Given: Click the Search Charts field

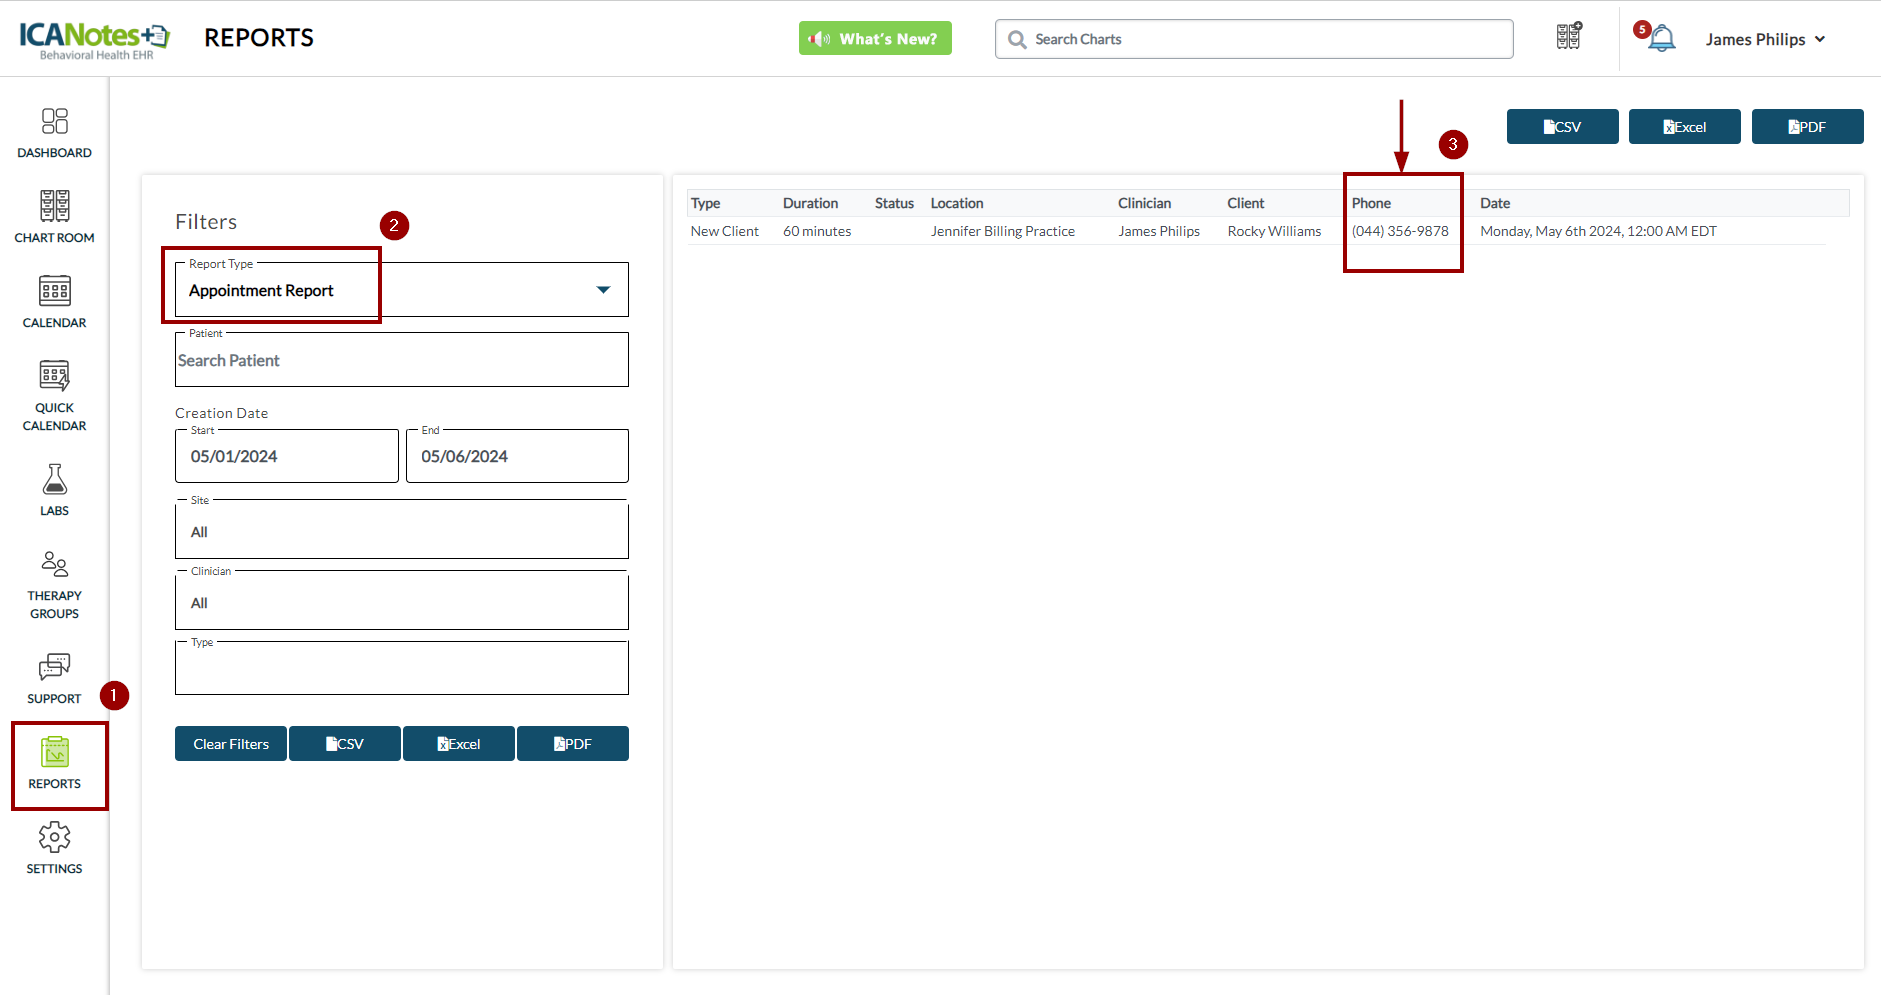Looking at the screenshot, I should click(x=1254, y=39).
